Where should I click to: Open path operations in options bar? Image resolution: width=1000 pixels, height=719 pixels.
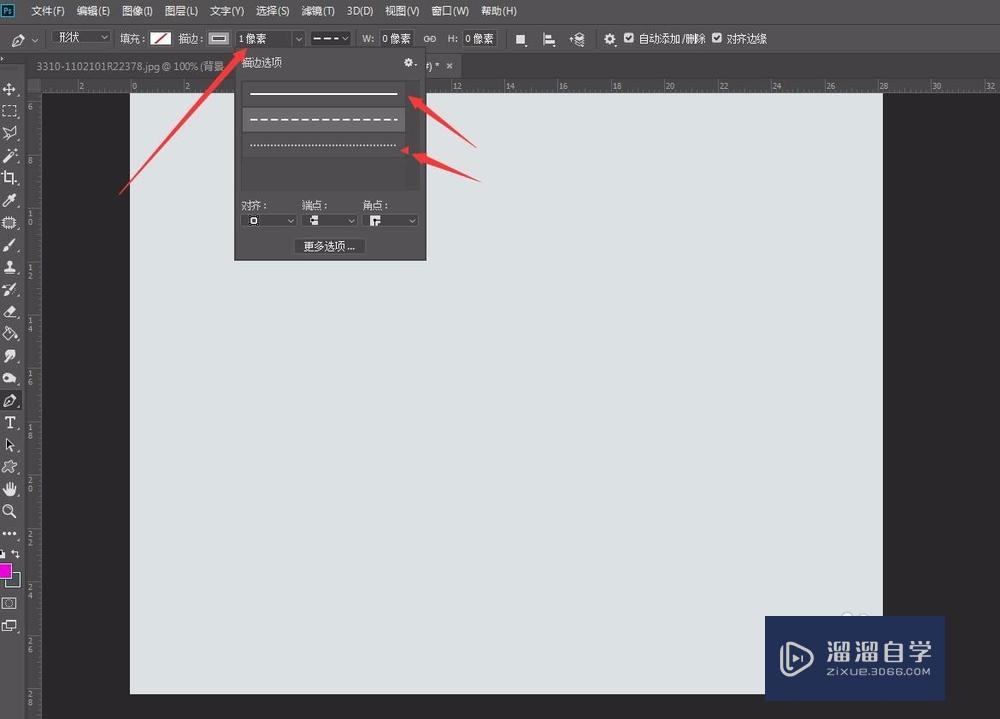521,40
